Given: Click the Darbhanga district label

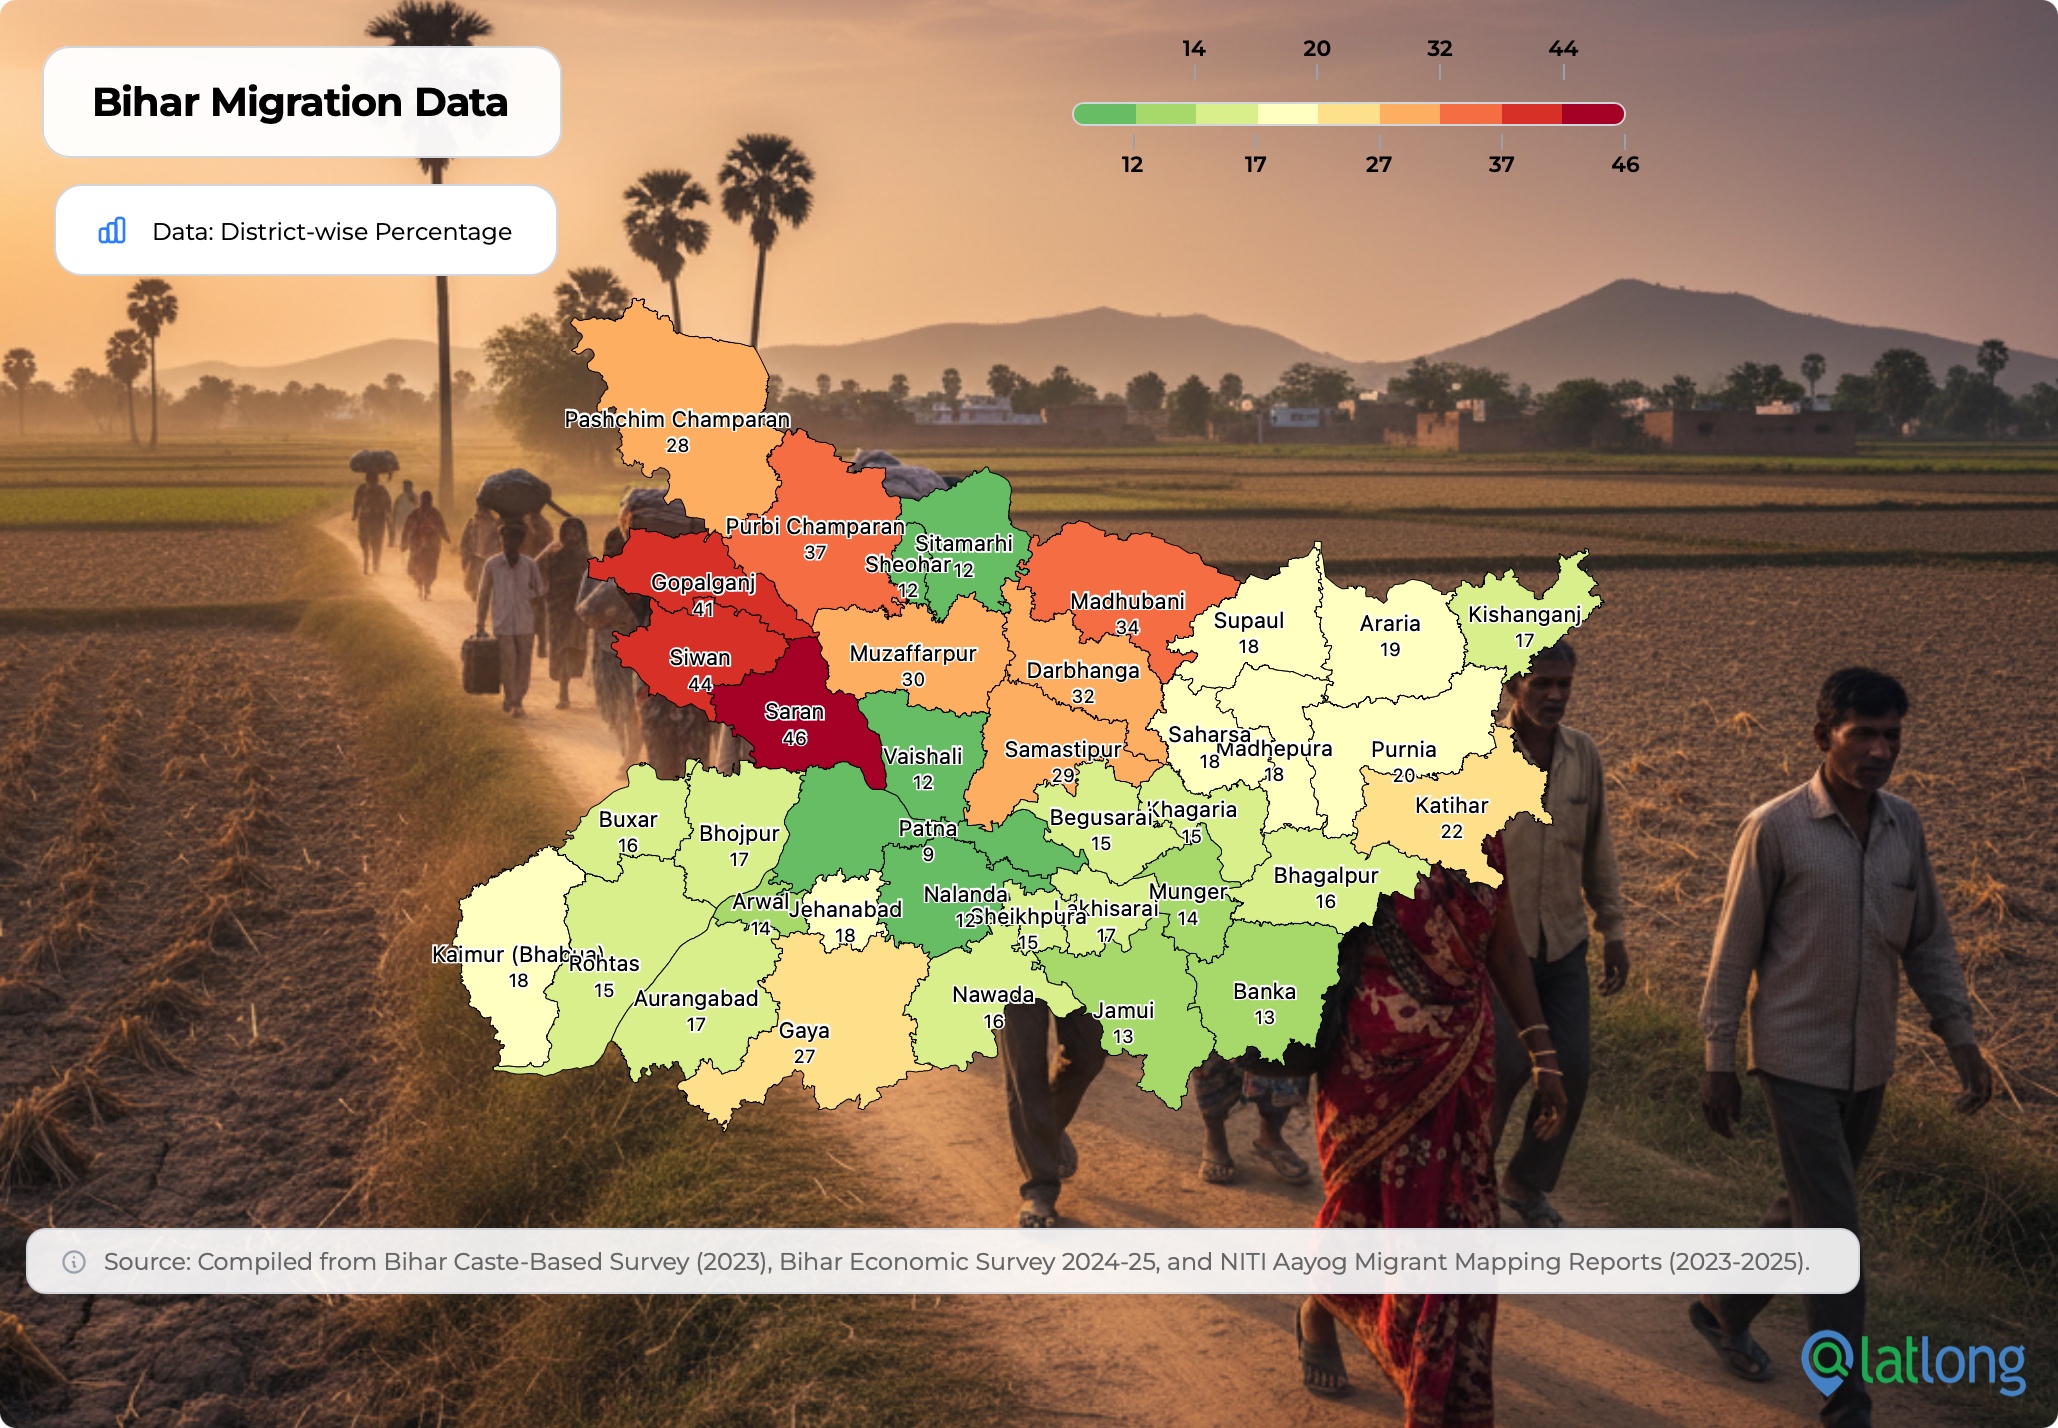Looking at the screenshot, I should pyautogui.click(x=1083, y=670).
